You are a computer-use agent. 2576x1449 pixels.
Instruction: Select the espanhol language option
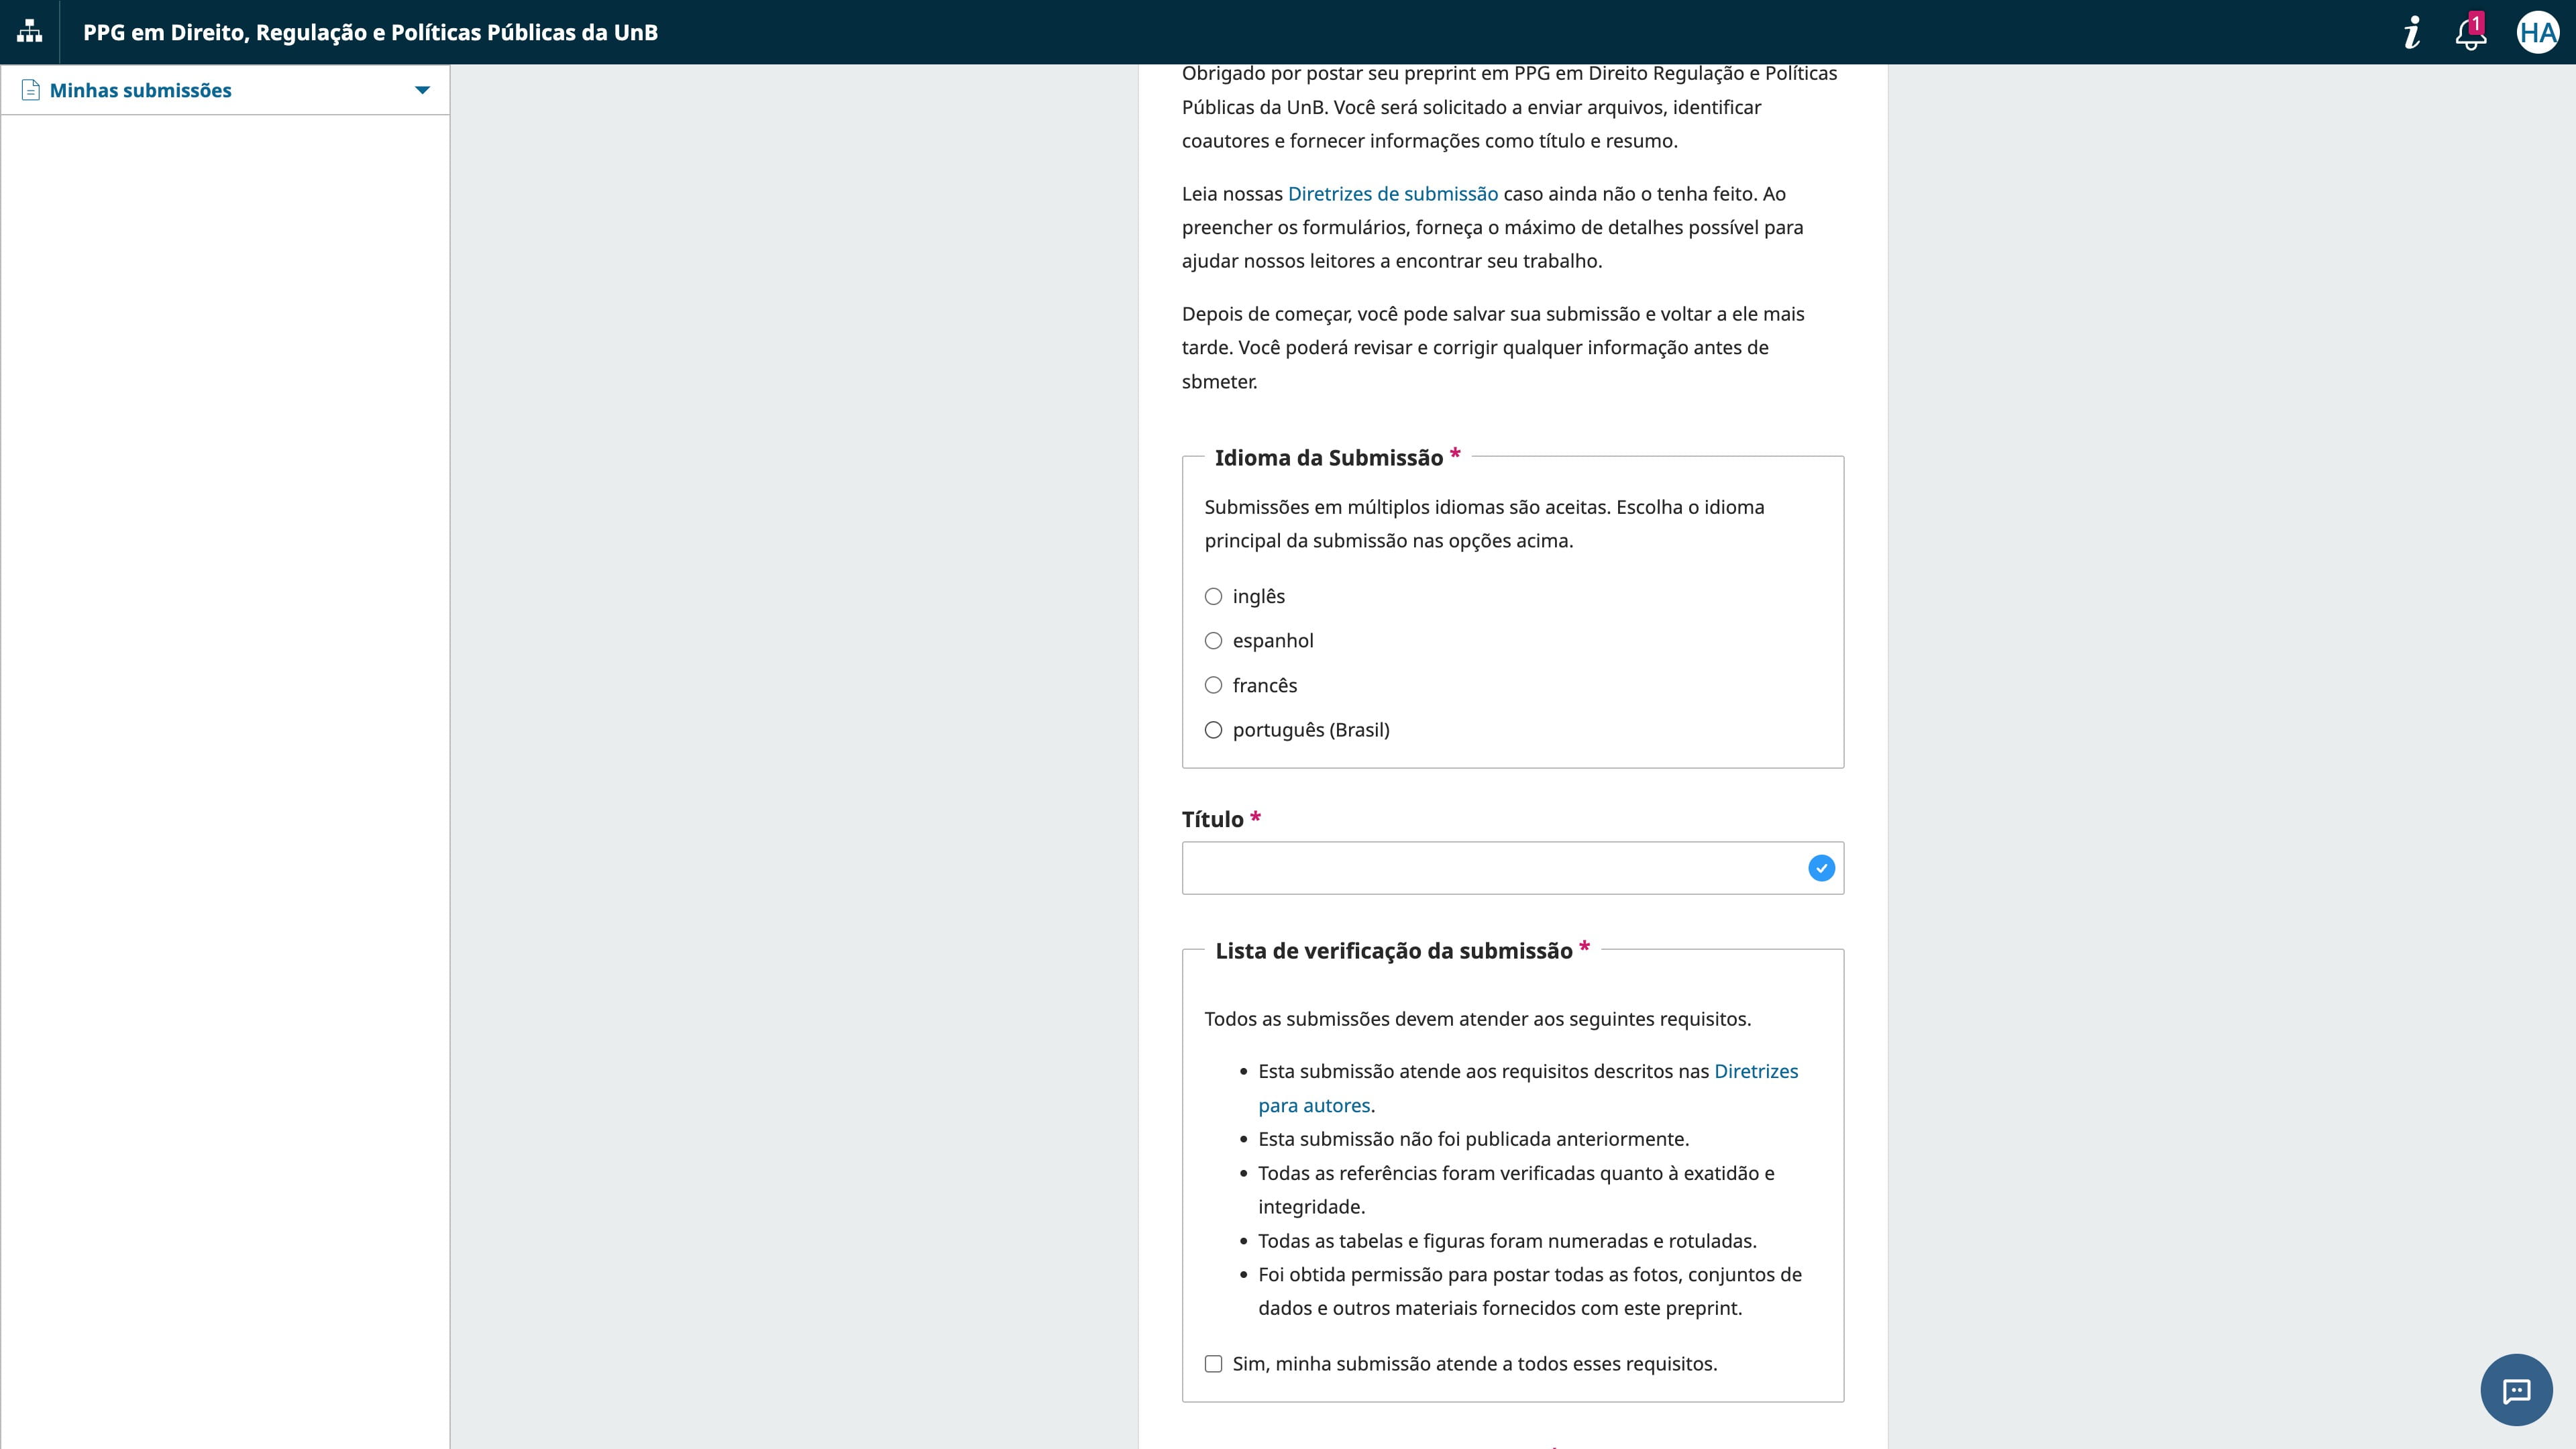pos(1214,640)
